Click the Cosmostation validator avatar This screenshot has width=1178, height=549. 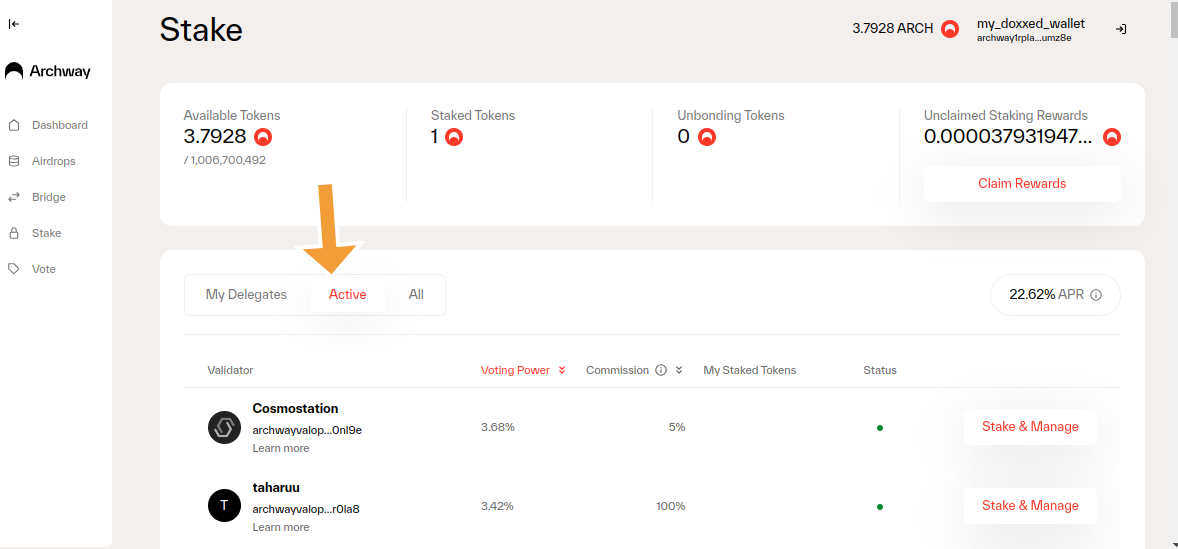pyautogui.click(x=224, y=427)
